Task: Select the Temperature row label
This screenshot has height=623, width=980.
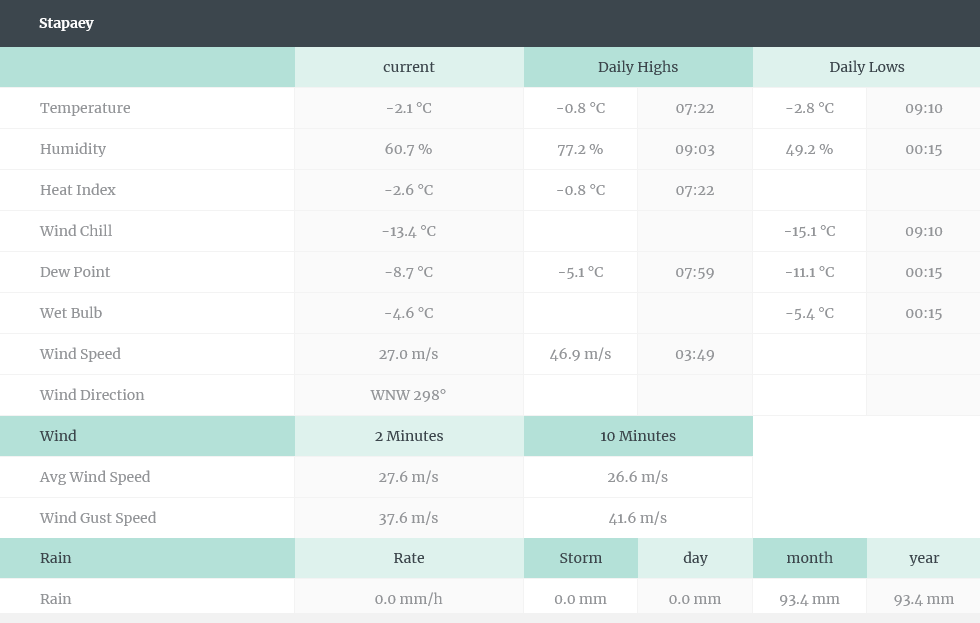Action: (x=85, y=108)
